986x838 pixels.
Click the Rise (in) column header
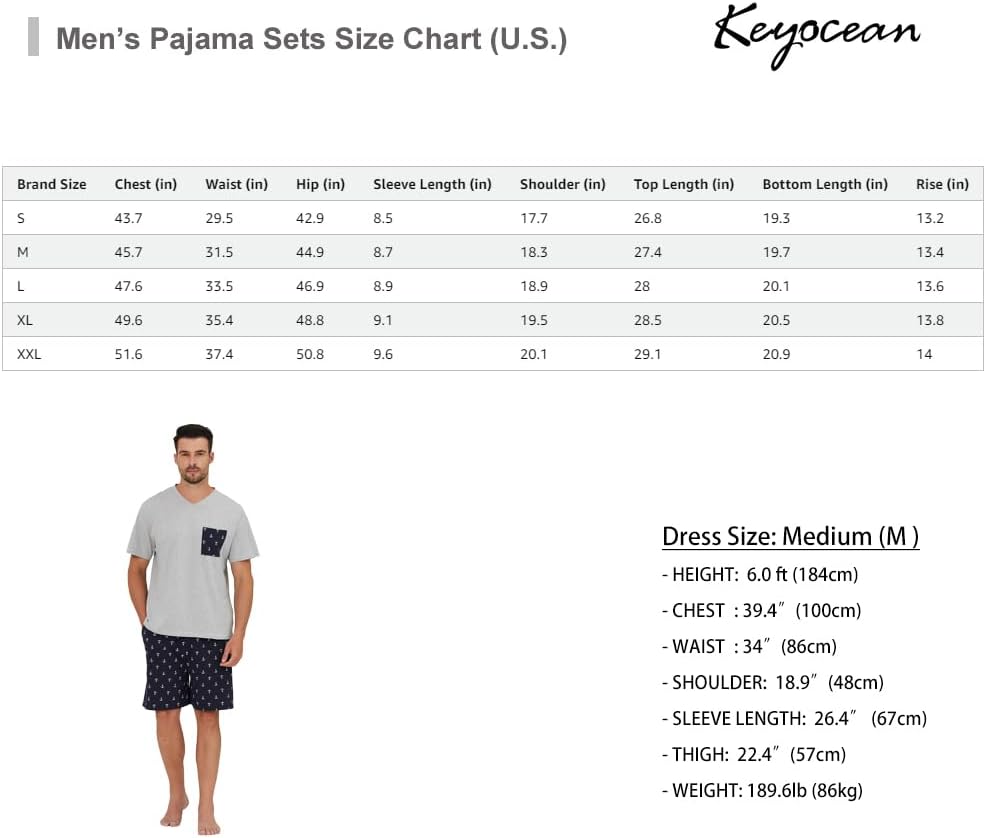point(942,184)
